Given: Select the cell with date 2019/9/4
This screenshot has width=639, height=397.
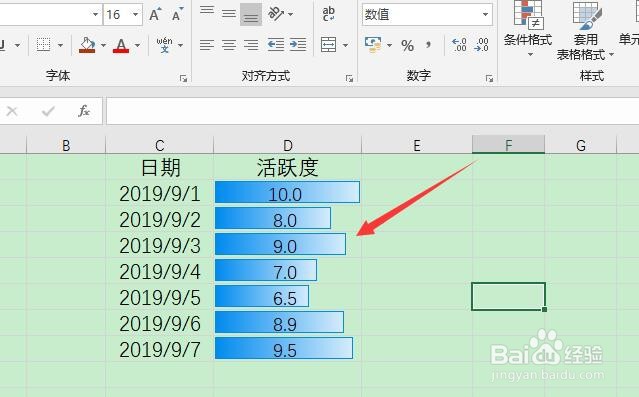Looking at the screenshot, I should (x=160, y=271).
